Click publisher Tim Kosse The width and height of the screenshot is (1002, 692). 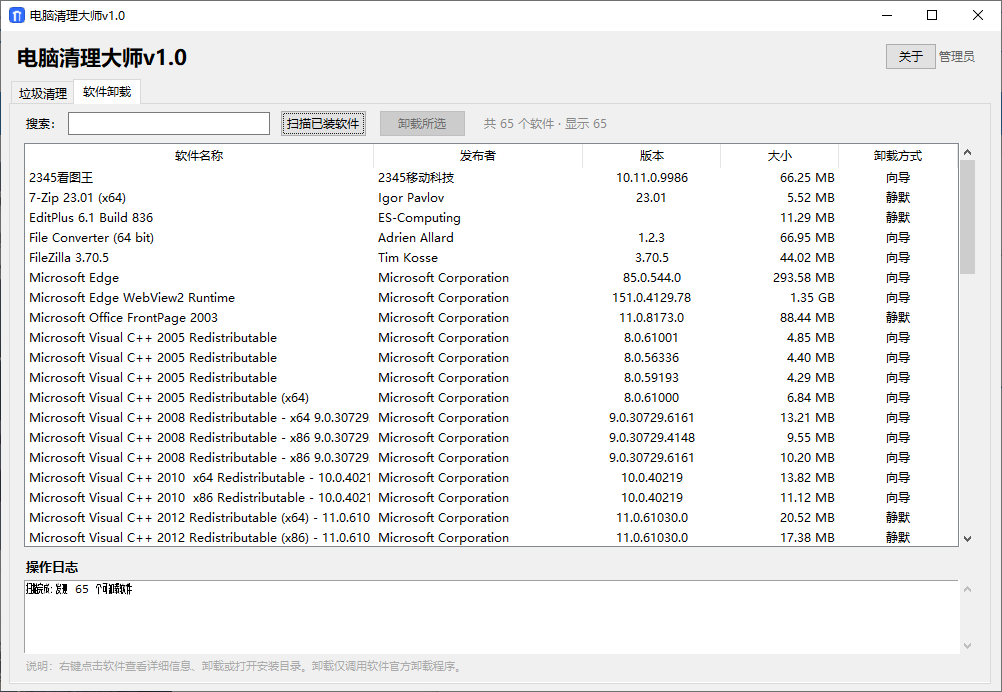click(x=408, y=258)
